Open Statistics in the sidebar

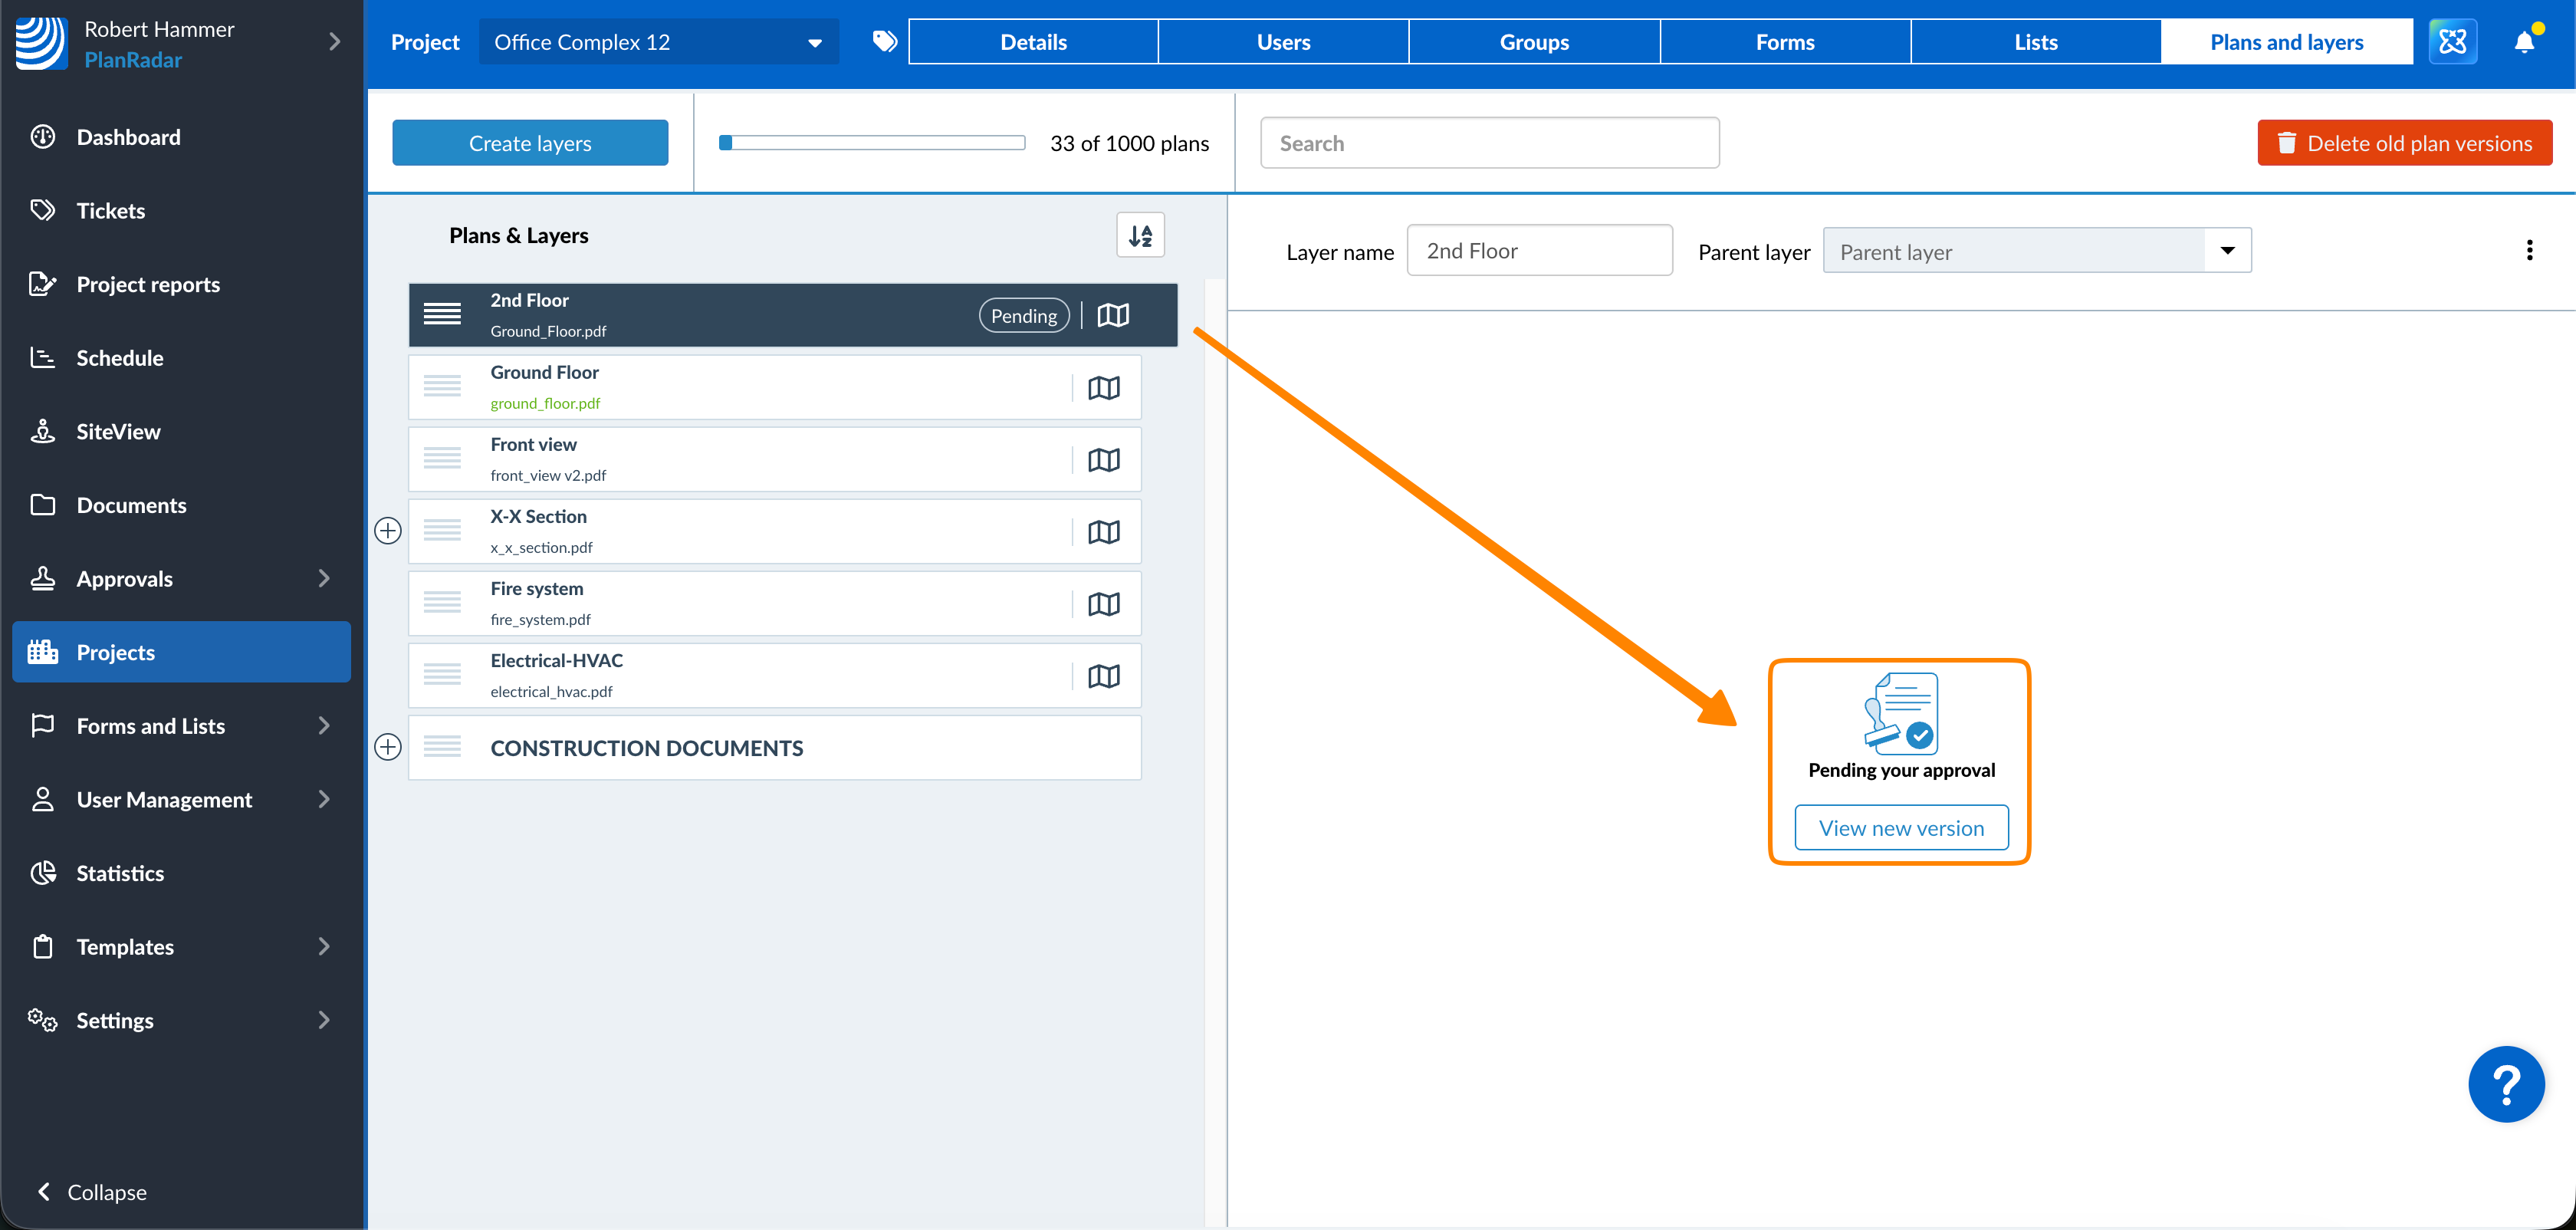click(120, 873)
